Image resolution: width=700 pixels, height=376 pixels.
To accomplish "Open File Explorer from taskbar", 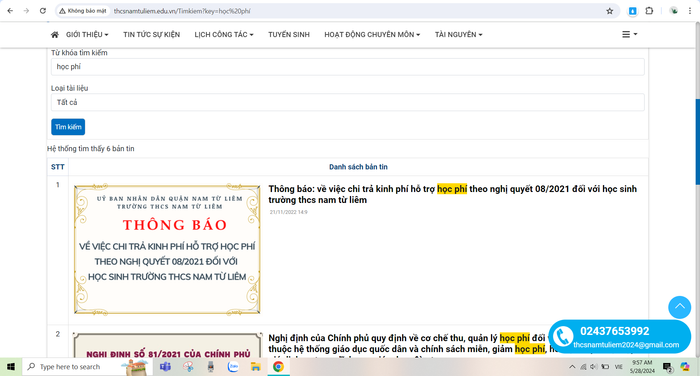I will coord(255,367).
